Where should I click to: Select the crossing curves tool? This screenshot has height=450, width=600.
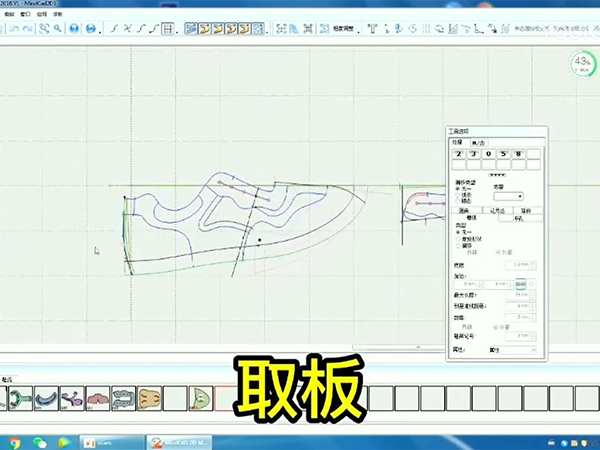(128, 29)
